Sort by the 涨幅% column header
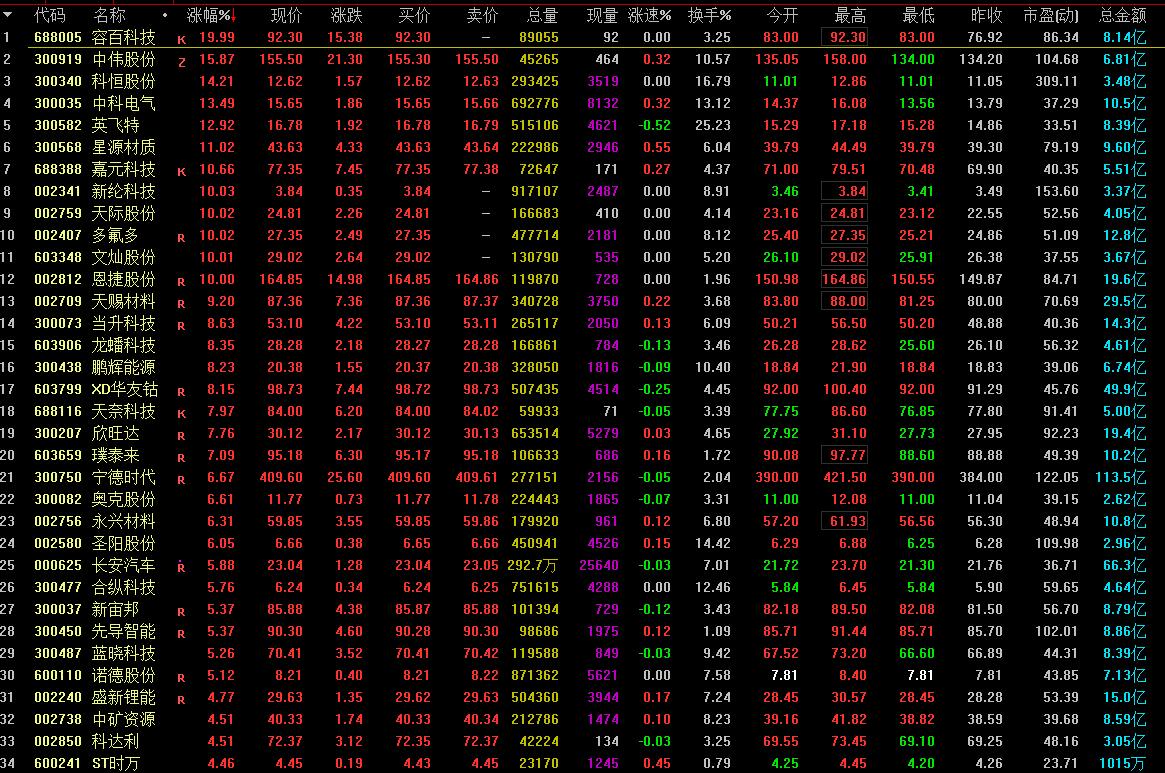1165x773 pixels. click(210, 16)
